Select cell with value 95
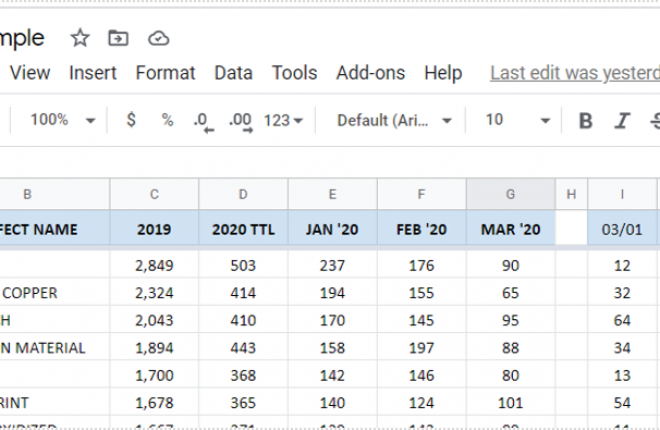 511,320
